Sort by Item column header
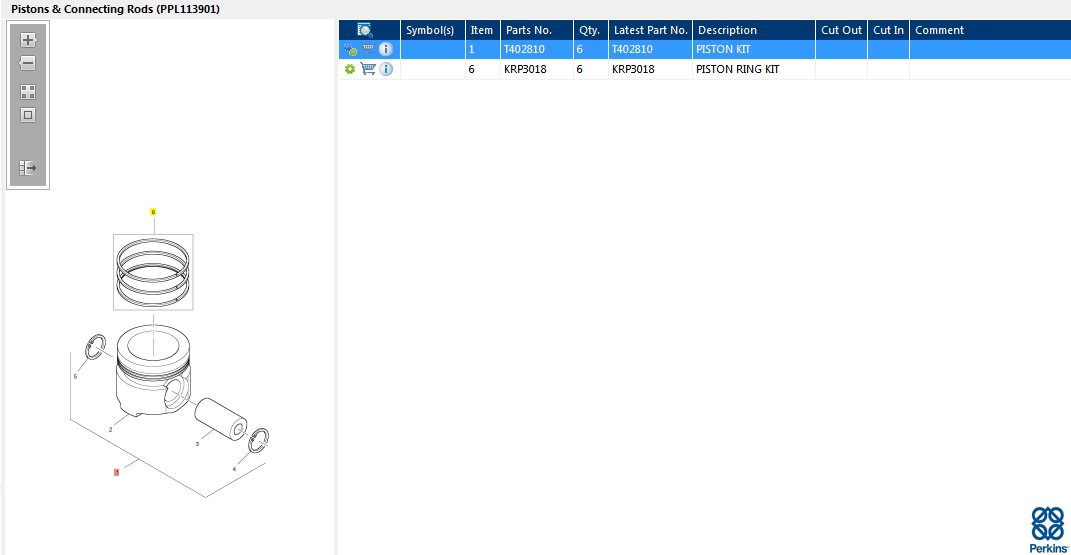Image resolution: width=1071 pixels, height=555 pixels. (x=482, y=30)
